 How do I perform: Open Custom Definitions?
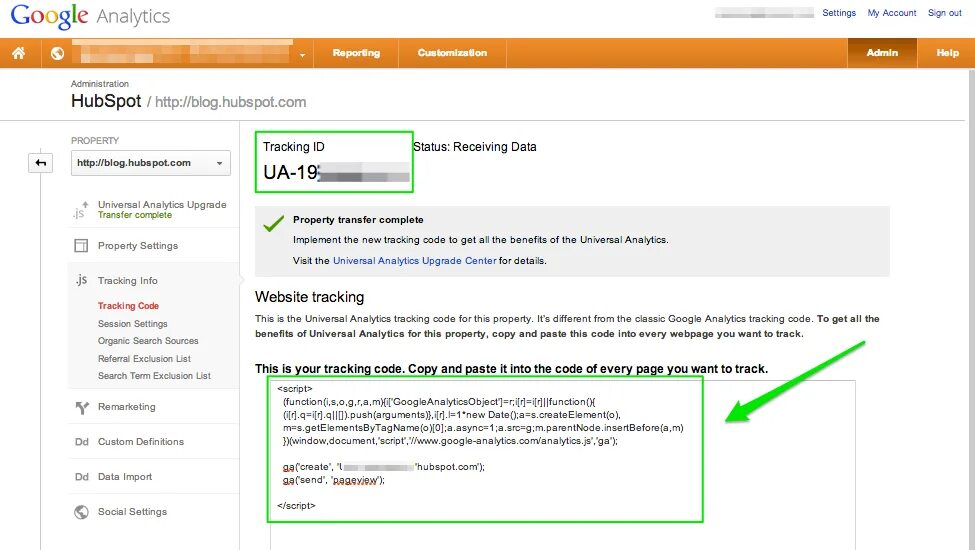point(141,441)
